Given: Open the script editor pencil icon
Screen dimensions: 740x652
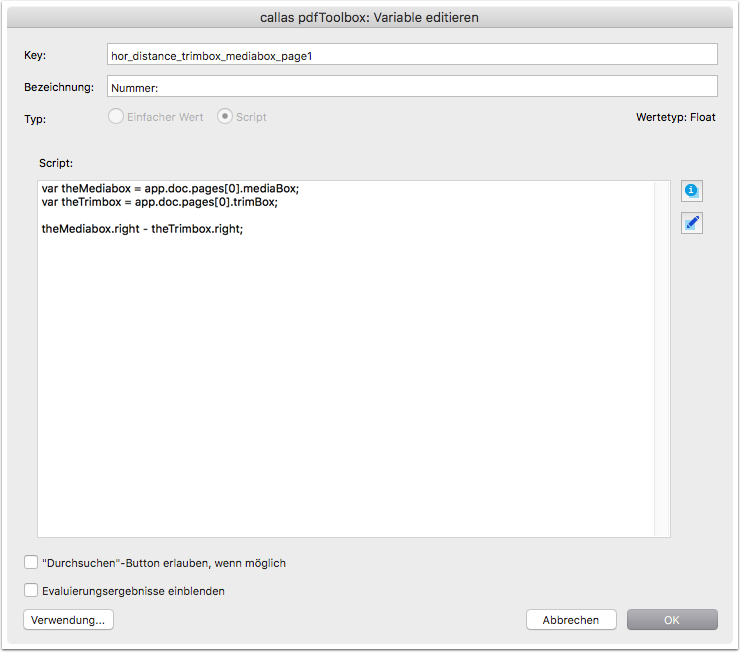Looking at the screenshot, I should click(691, 223).
